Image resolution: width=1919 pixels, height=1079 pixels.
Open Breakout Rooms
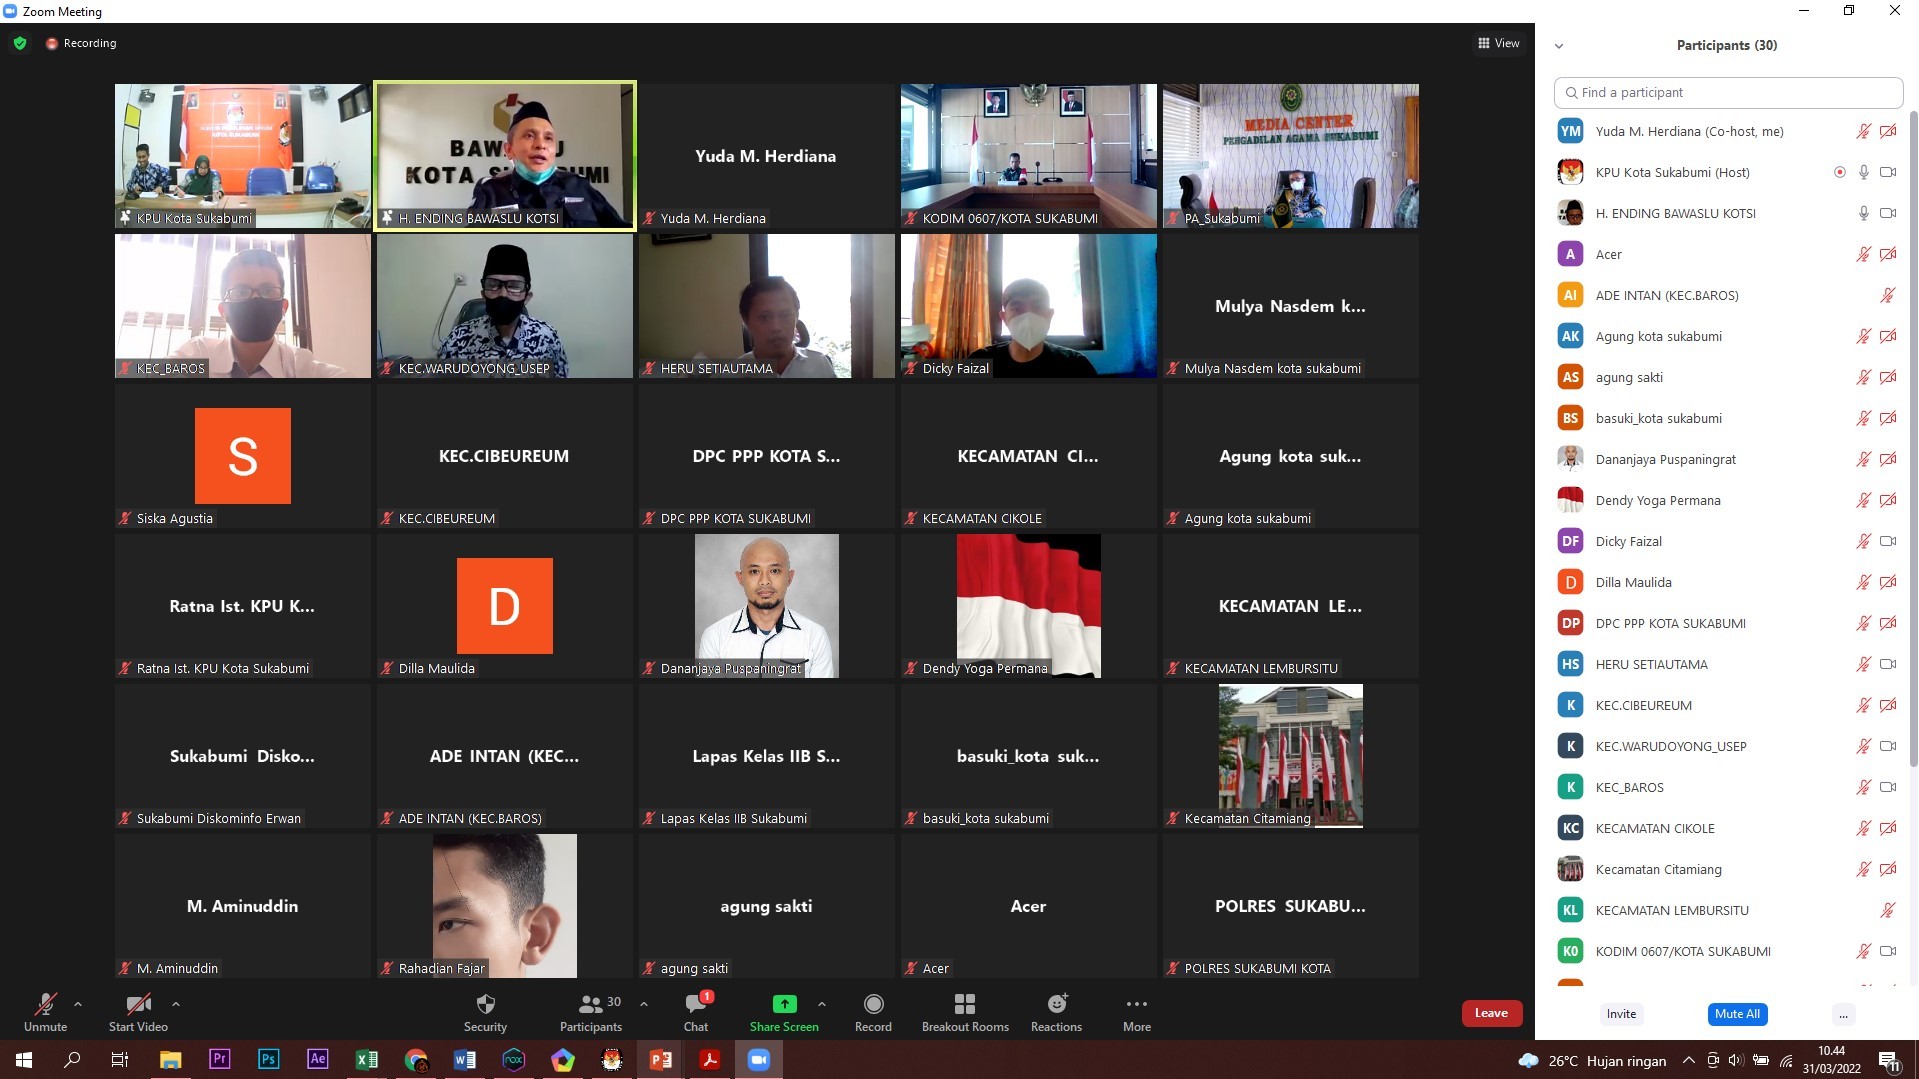point(964,1005)
